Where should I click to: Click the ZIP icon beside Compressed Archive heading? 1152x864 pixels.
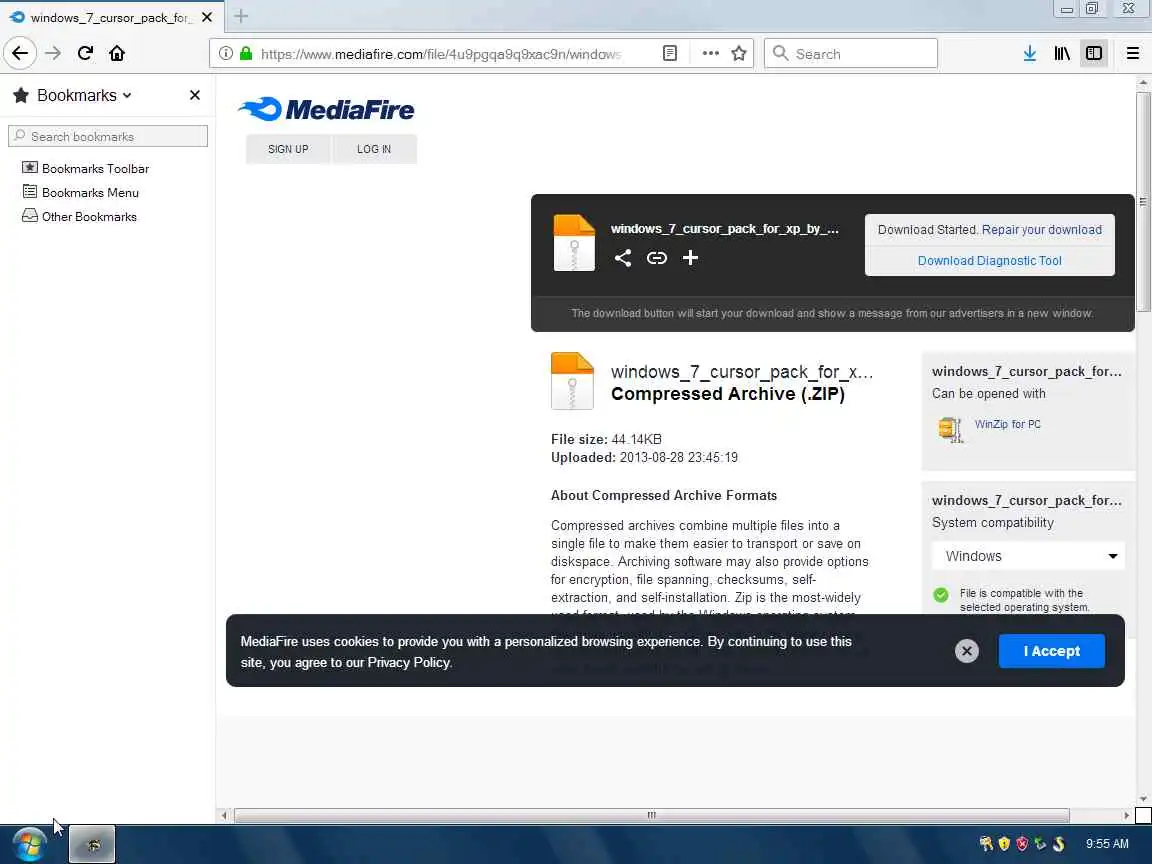point(572,381)
